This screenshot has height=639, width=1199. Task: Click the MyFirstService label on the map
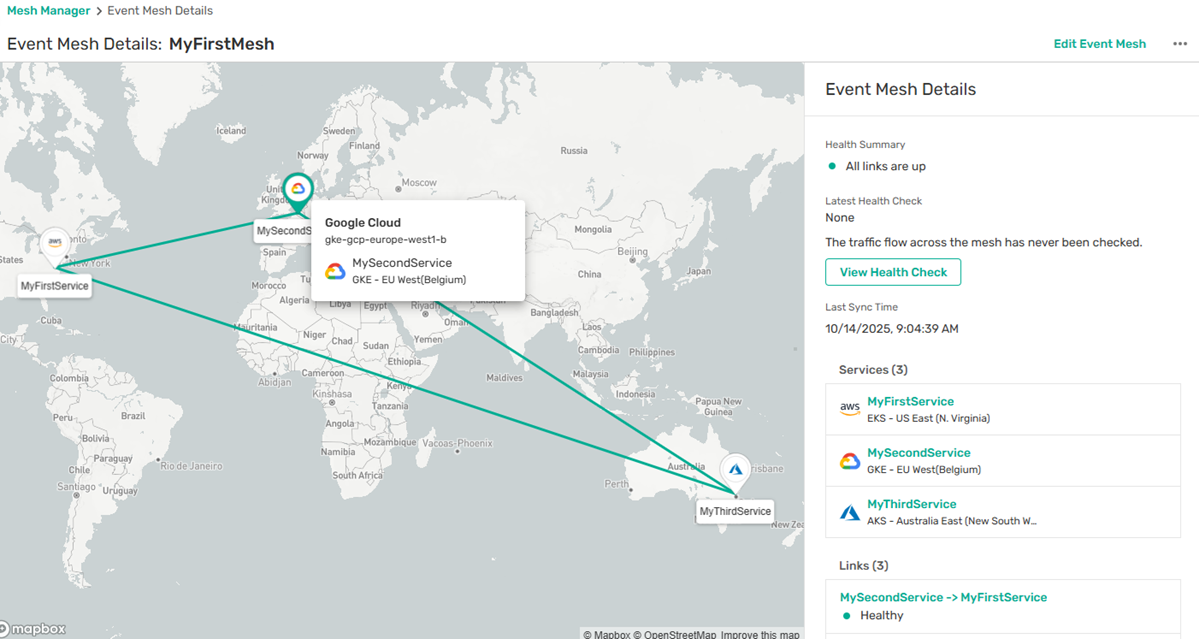[55, 286]
